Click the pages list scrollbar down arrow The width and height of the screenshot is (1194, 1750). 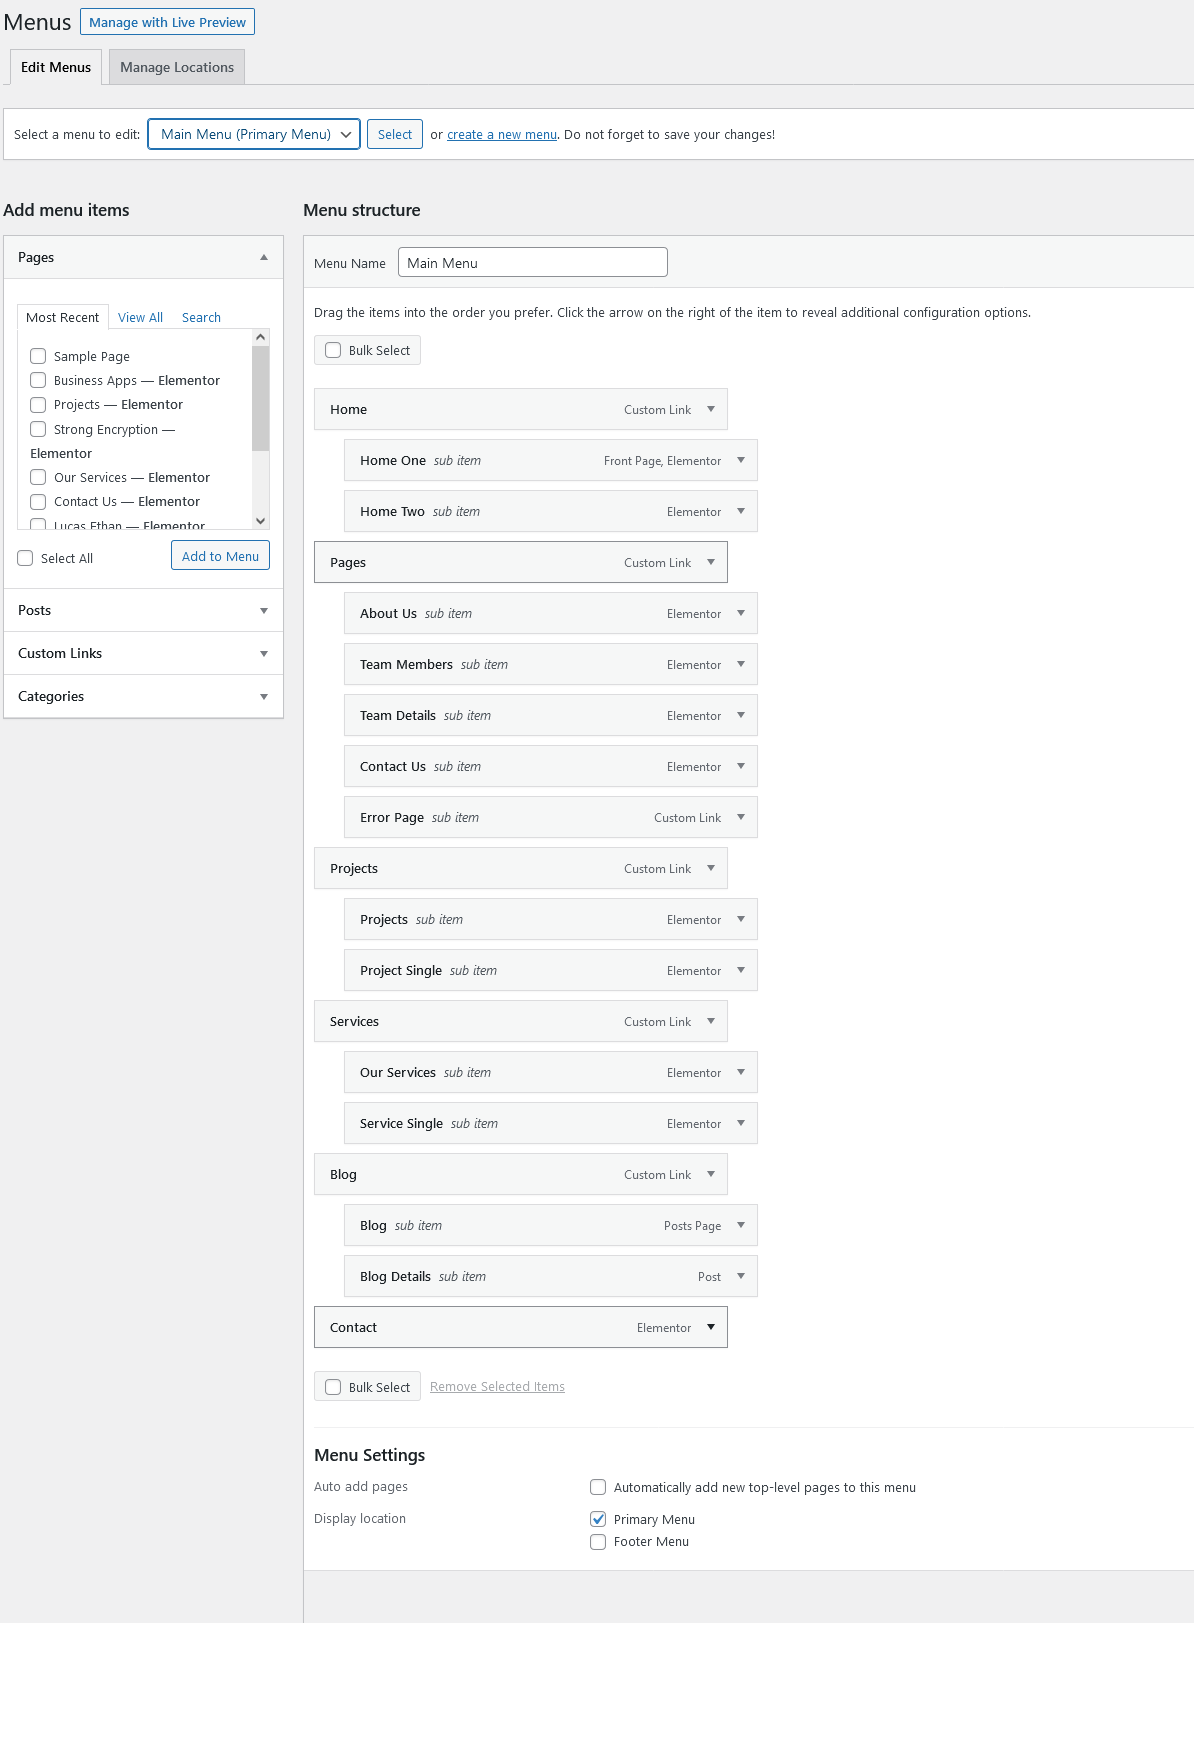coord(261,521)
